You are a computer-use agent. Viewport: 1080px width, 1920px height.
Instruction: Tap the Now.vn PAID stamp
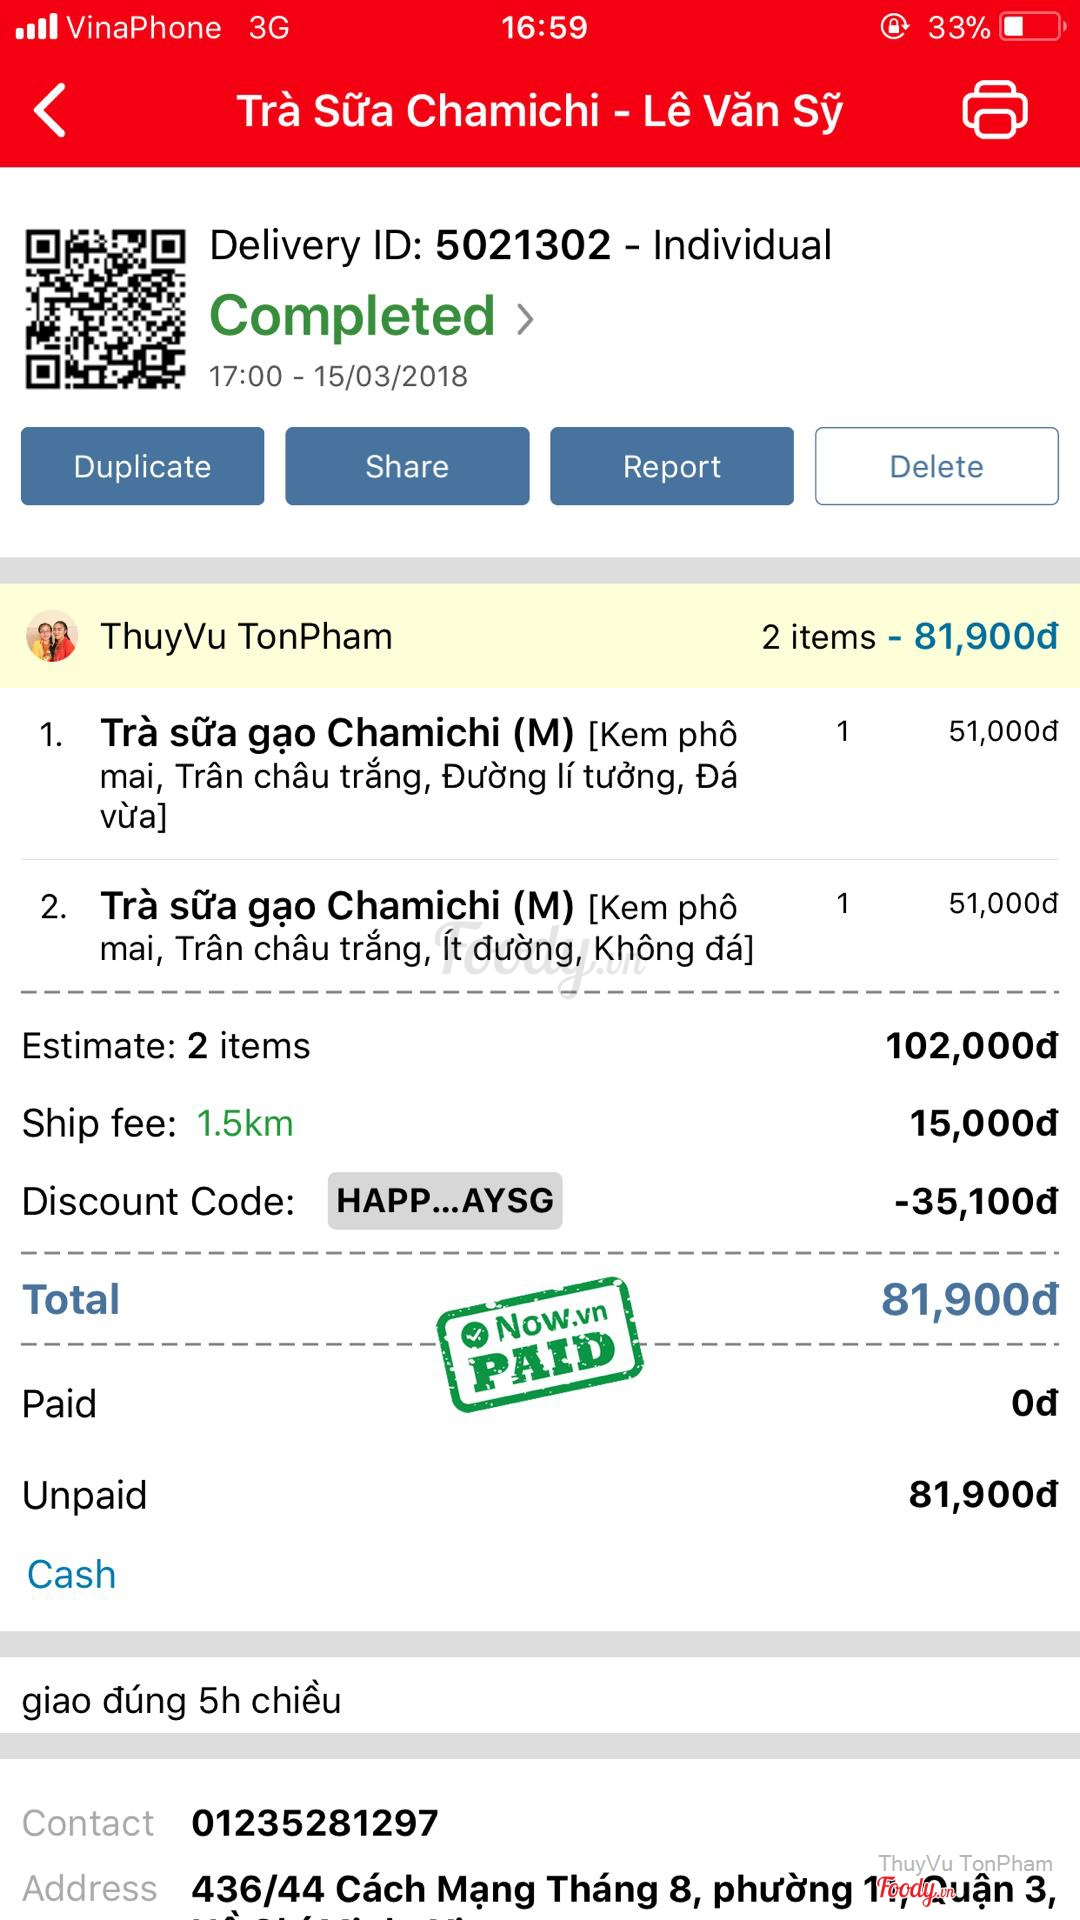540,1344
